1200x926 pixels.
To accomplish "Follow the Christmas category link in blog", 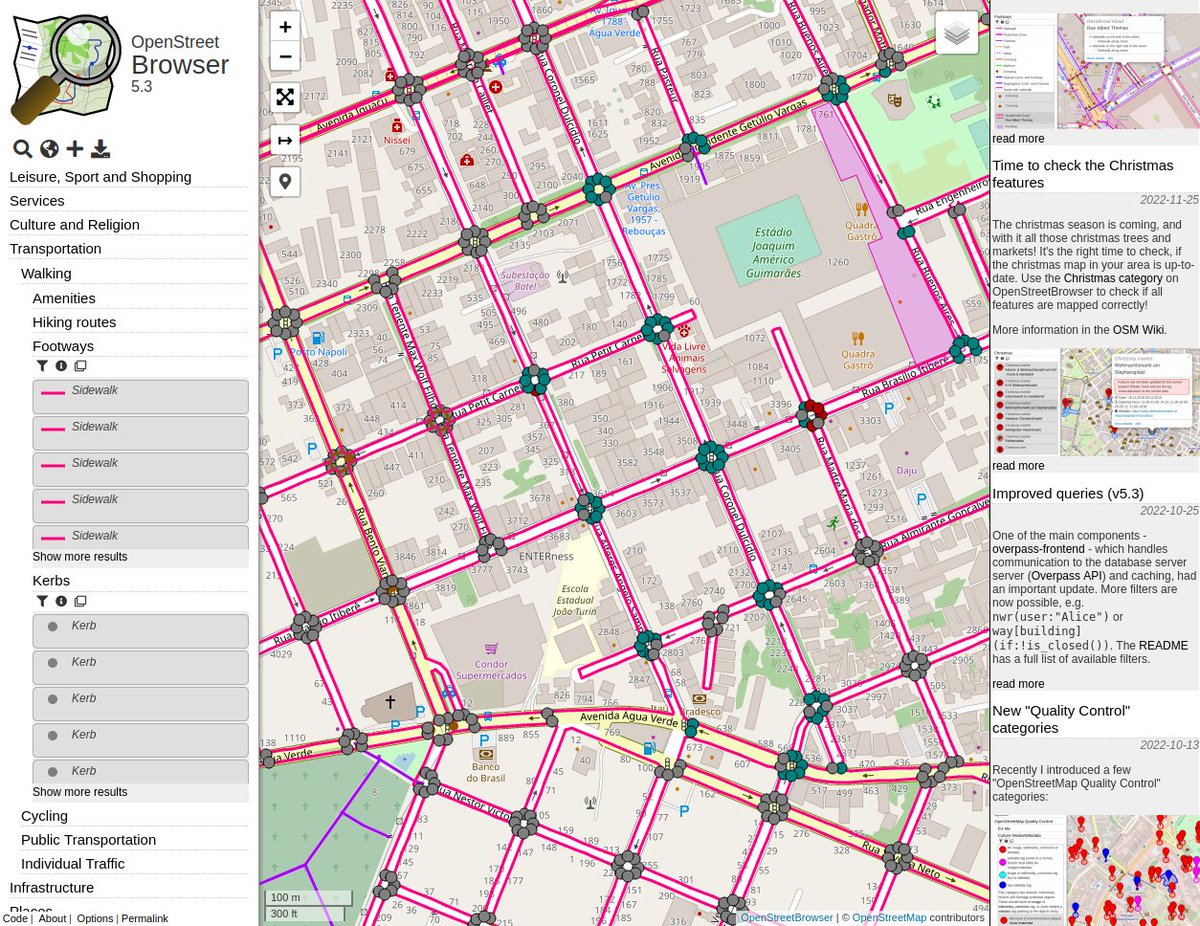I will (1113, 278).
